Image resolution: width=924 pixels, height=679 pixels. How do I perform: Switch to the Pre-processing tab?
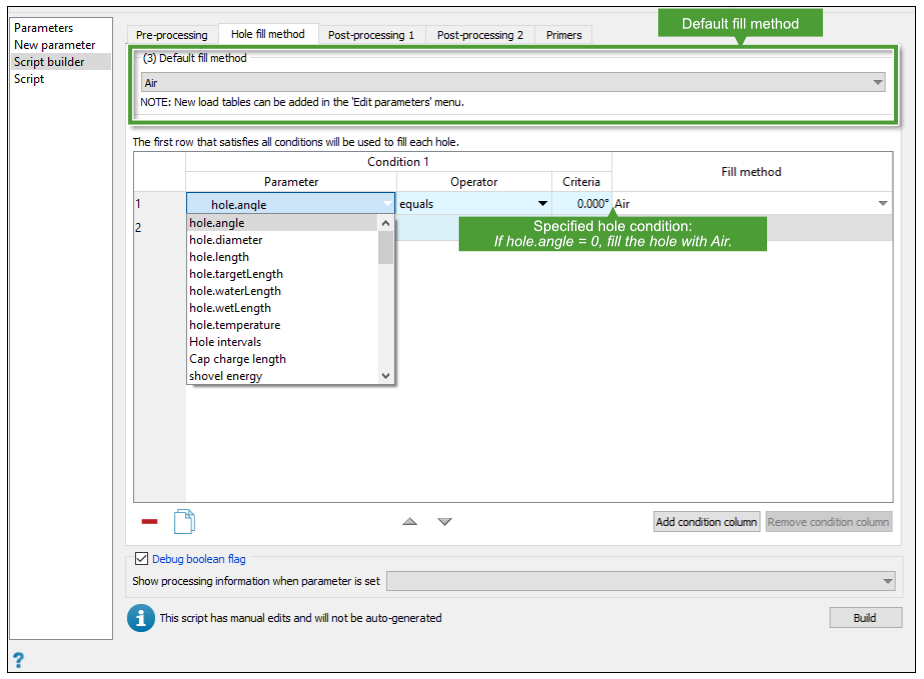point(171,35)
